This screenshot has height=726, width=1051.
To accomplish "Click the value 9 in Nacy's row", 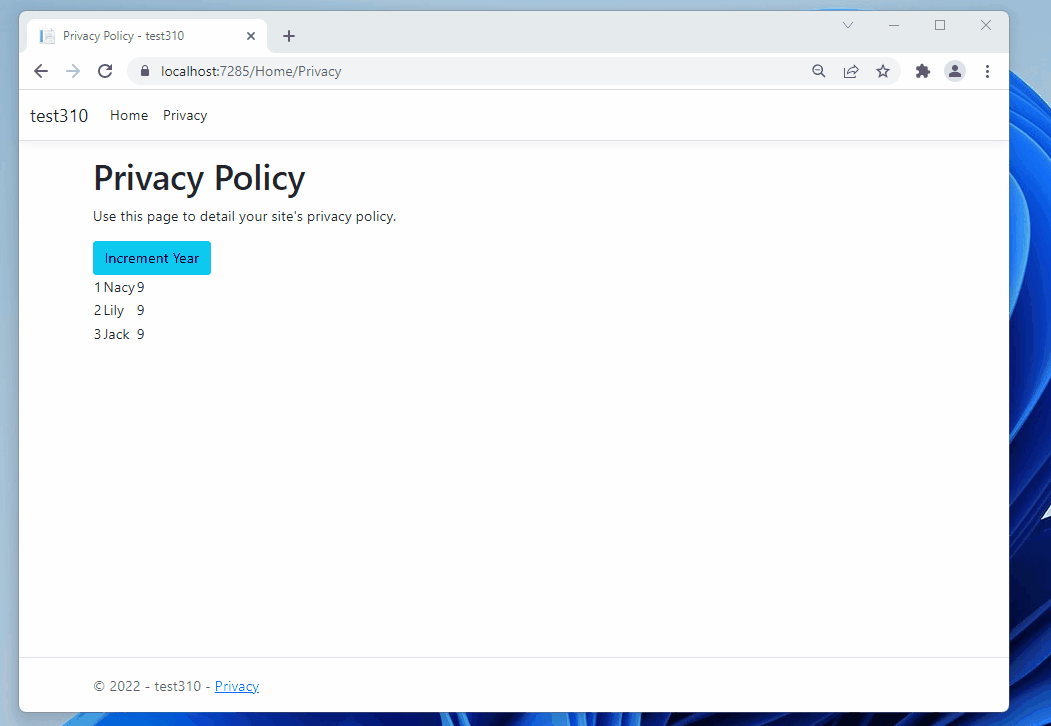I will pyautogui.click(x=141, y=288).
